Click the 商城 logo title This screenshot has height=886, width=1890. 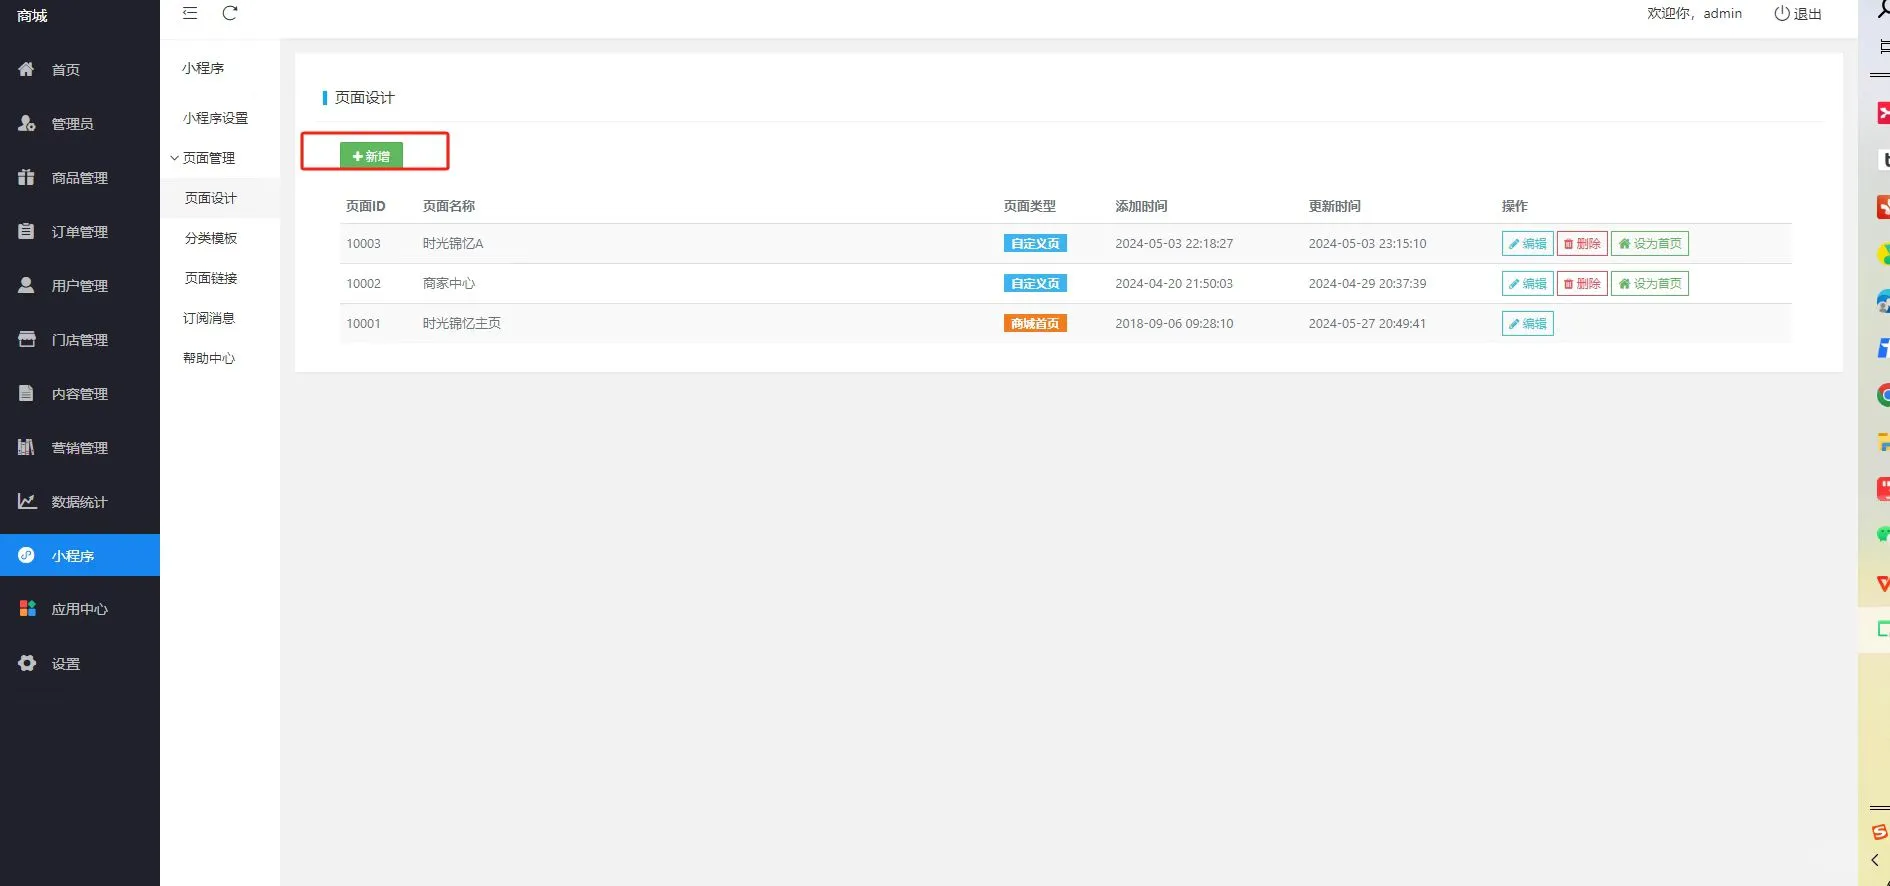(x=32, y=16)
